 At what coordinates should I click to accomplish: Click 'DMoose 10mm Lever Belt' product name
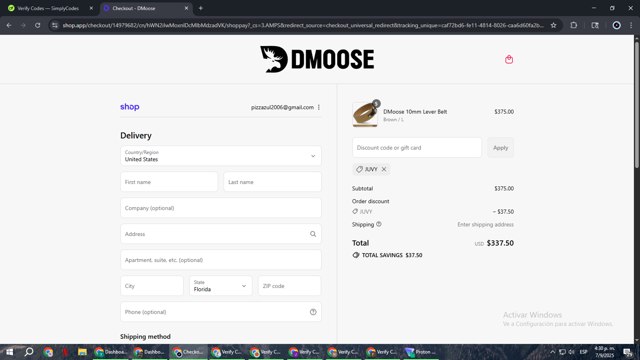point(415,111)
